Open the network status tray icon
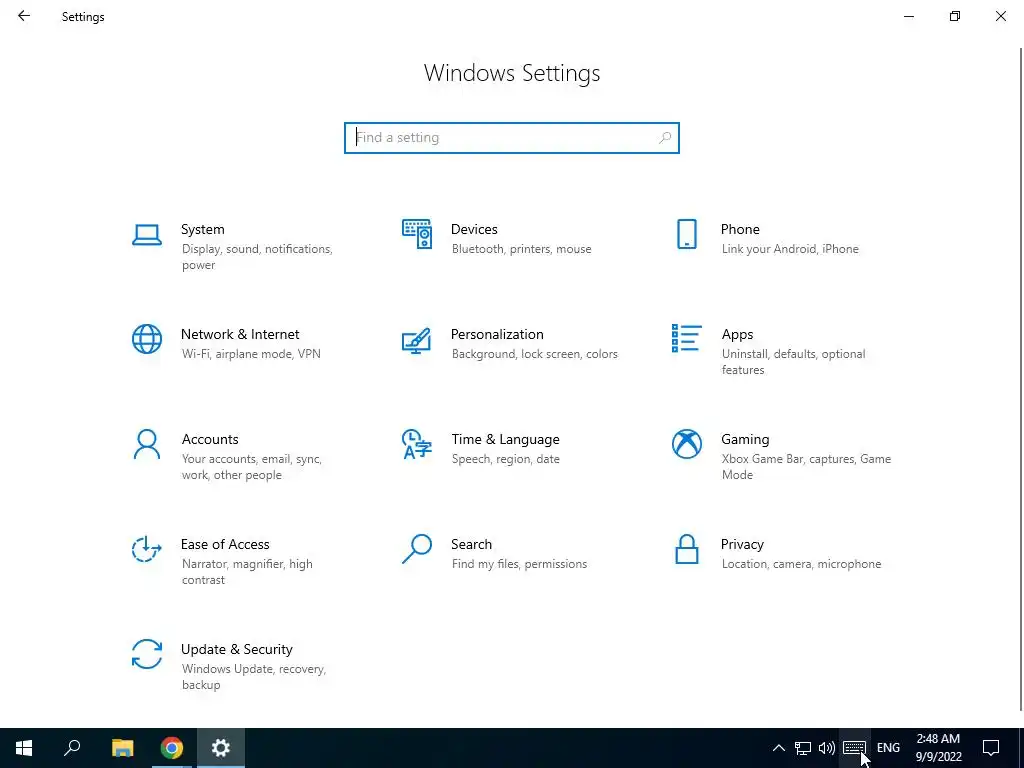 coord(803,748)
